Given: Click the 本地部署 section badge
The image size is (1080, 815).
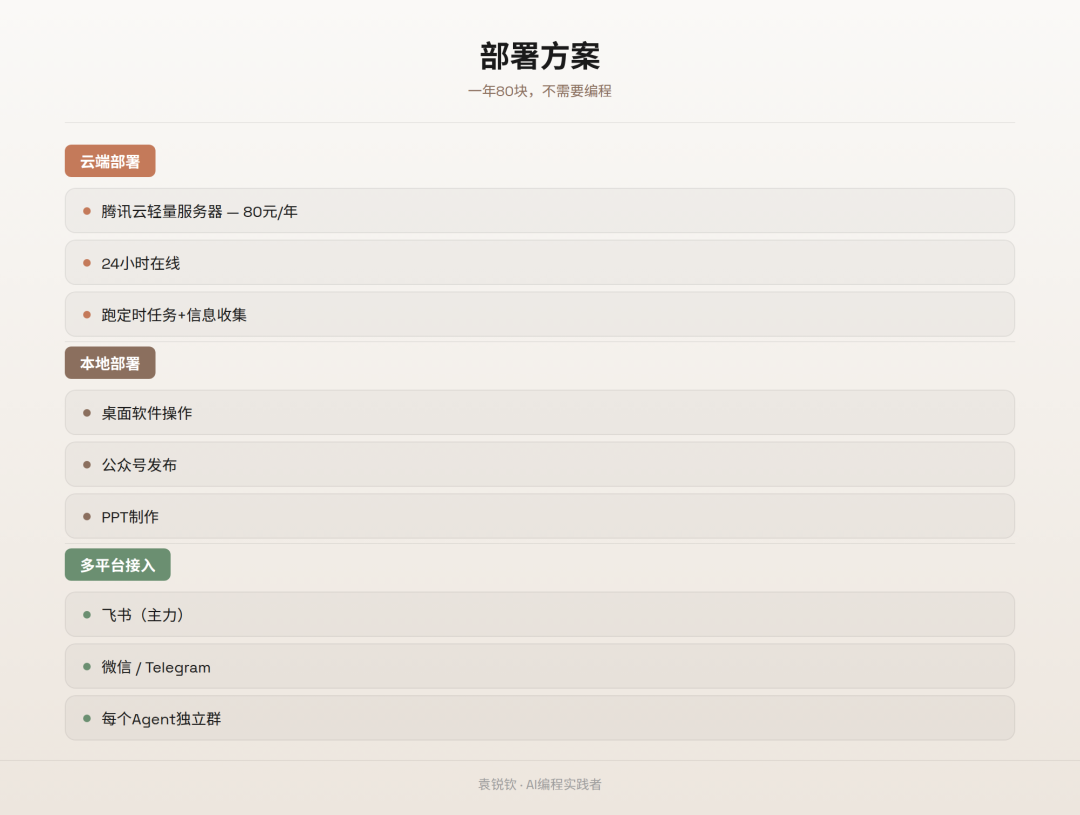Looking at the screenshot, I should click(110, 363).
